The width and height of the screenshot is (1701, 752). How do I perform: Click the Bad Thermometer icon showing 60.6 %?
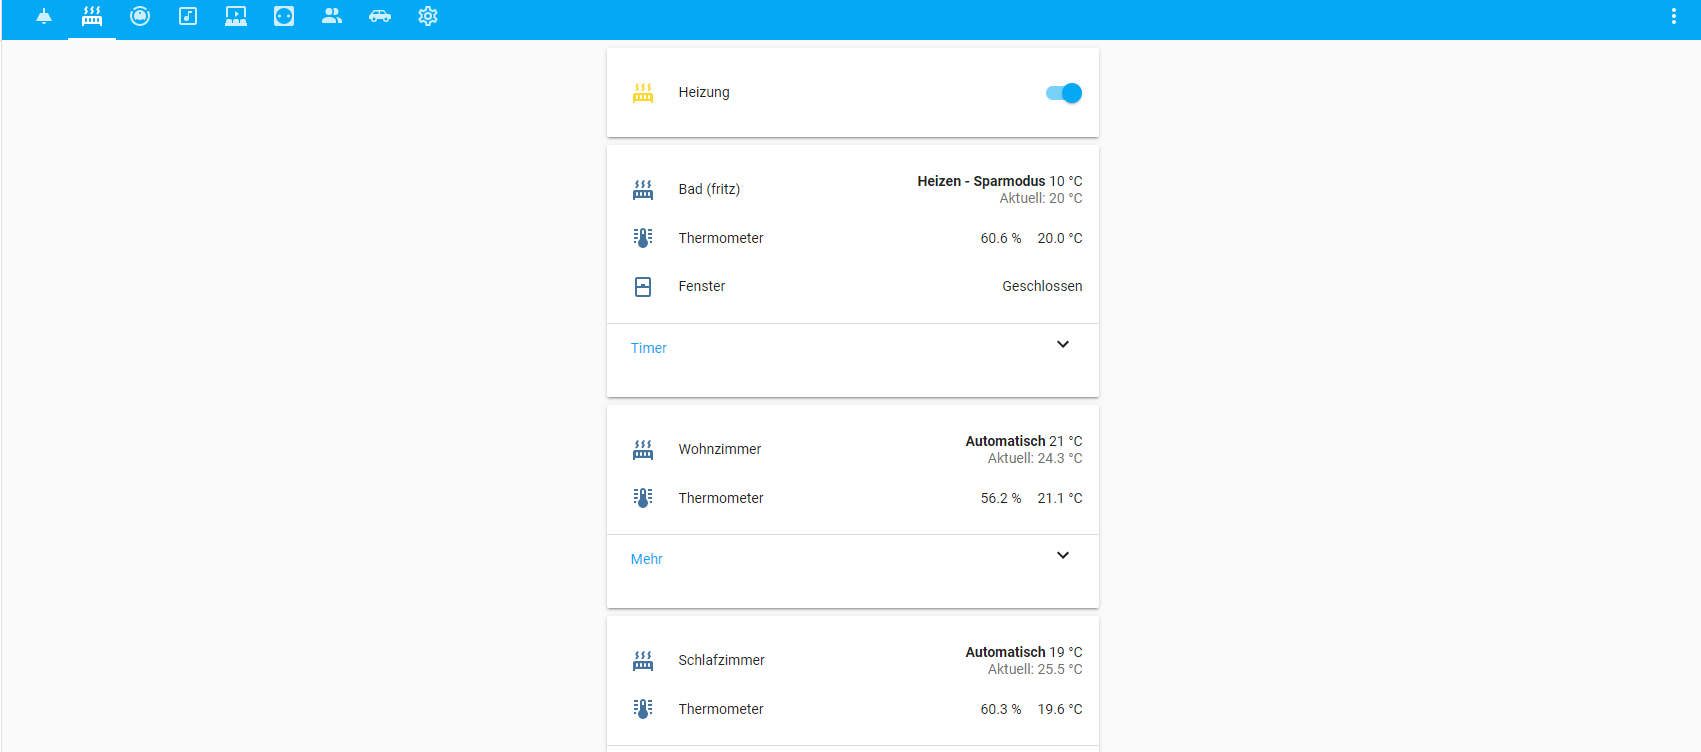coord(643,238)
